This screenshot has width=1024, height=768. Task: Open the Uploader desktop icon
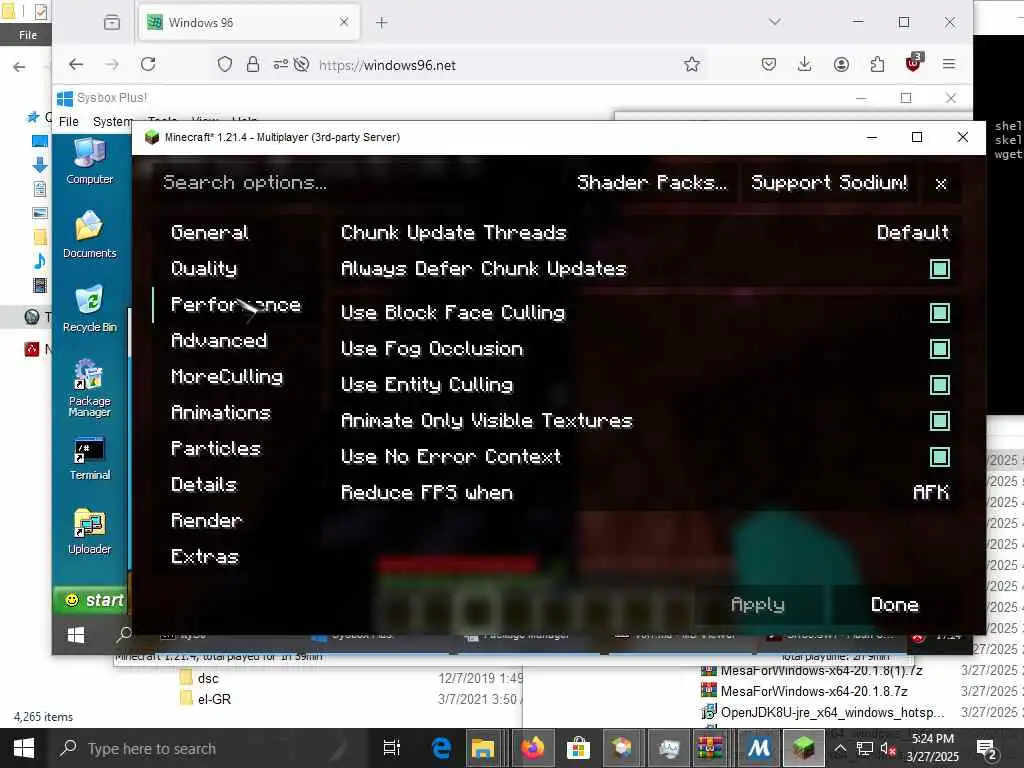coord(89,531)
